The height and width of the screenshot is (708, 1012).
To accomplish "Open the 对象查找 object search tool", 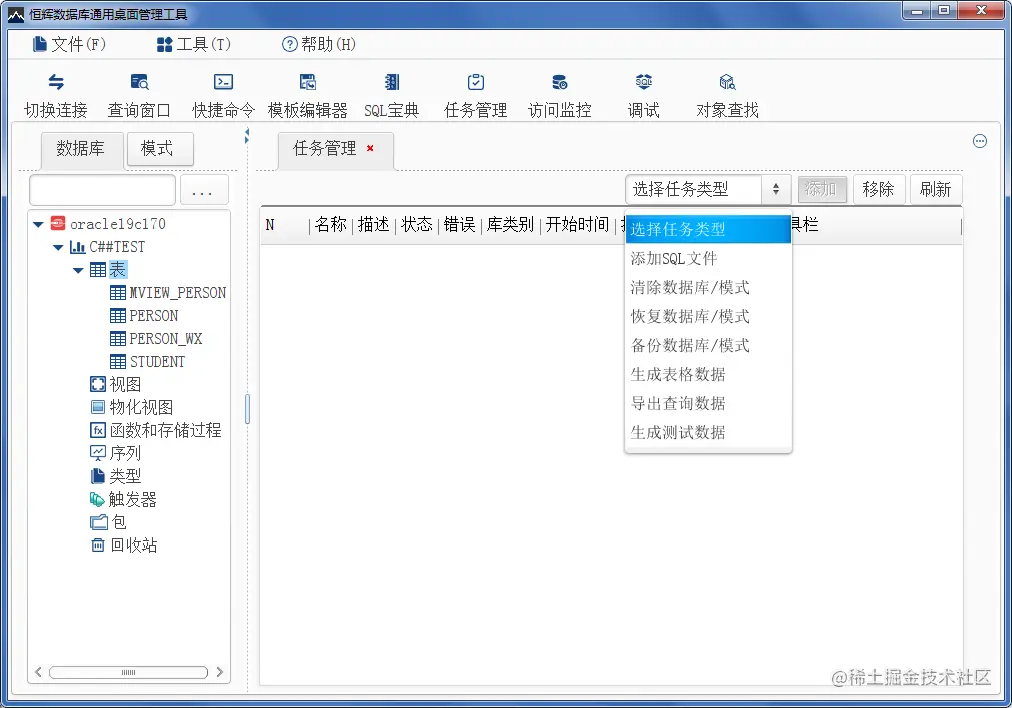I will [x=727, y=82].
